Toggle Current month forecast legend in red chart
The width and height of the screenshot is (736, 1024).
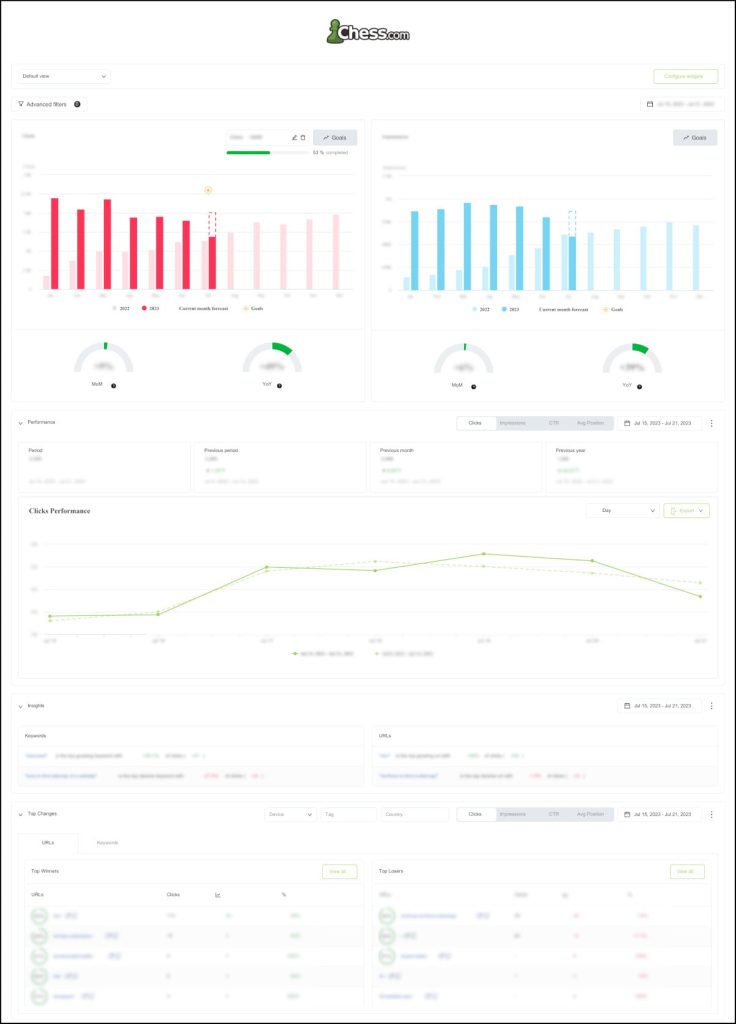(x=204, y=308)
